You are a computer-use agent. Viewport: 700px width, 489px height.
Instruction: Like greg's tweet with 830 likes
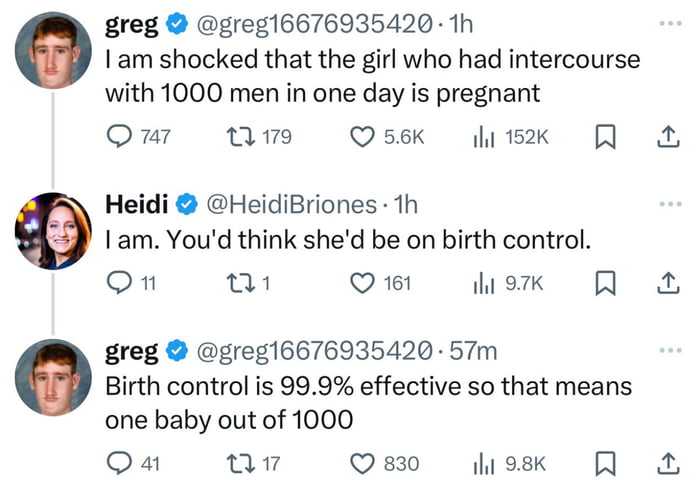point(363,463)
